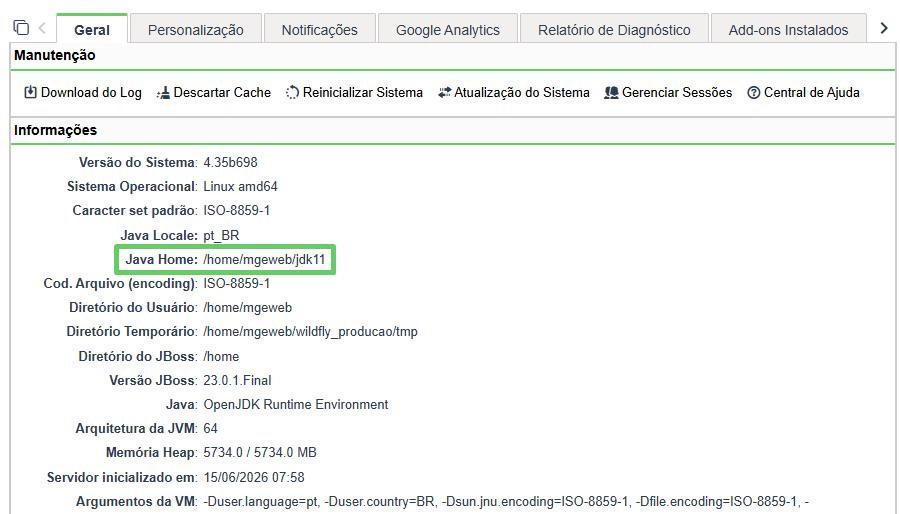Click the Download do Log icon

click(x=30, y=92)
